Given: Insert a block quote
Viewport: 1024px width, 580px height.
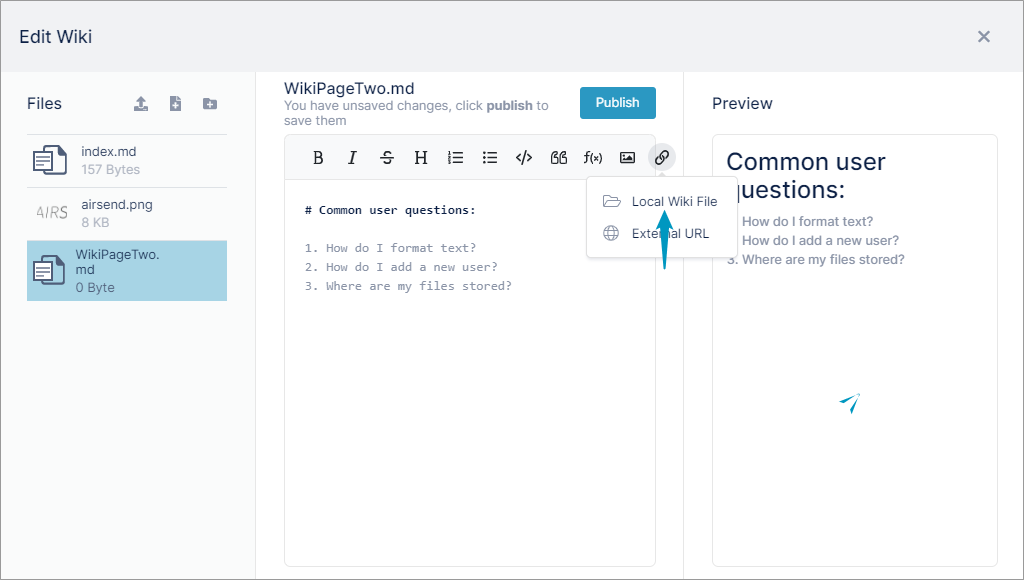Looking at the screenshot, I should click(558, 157).
